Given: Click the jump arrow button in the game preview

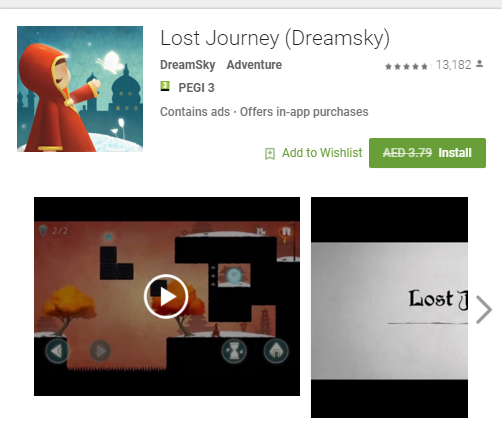Looking at the screenshot, I should [276, 351].
